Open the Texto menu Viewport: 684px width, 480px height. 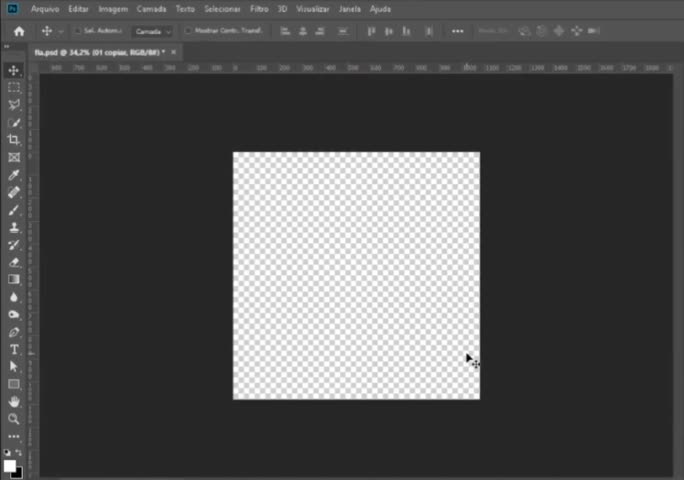coord(185,9)
